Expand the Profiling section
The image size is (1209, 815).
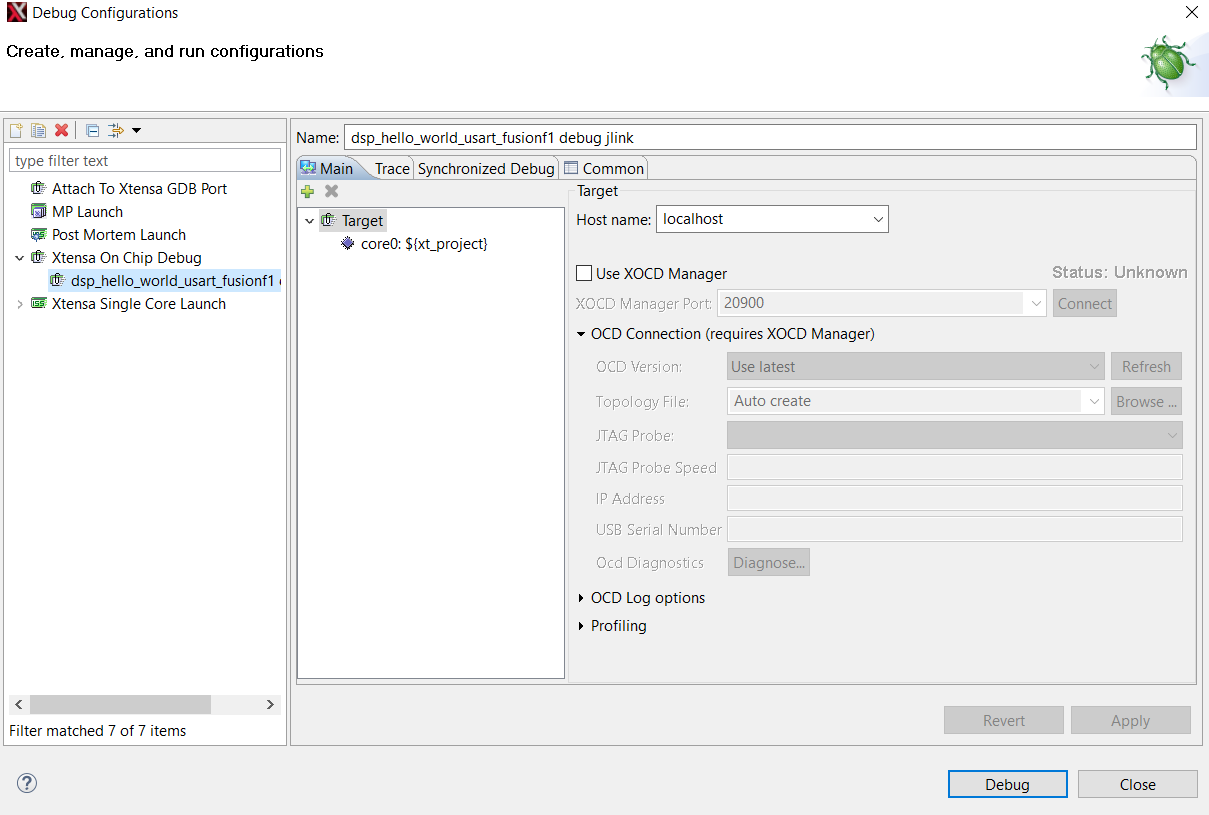pyautogui.click(x=582, y=626)
